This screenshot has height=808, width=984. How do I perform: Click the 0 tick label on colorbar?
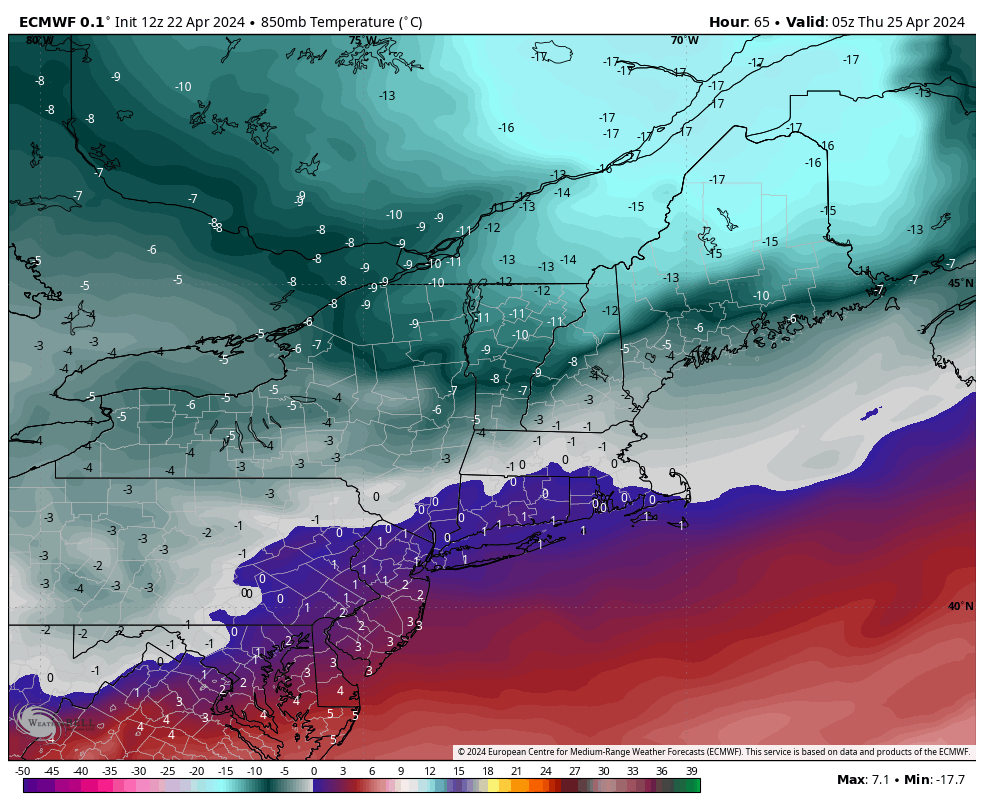pyautogui.click(x=313, y=771)
